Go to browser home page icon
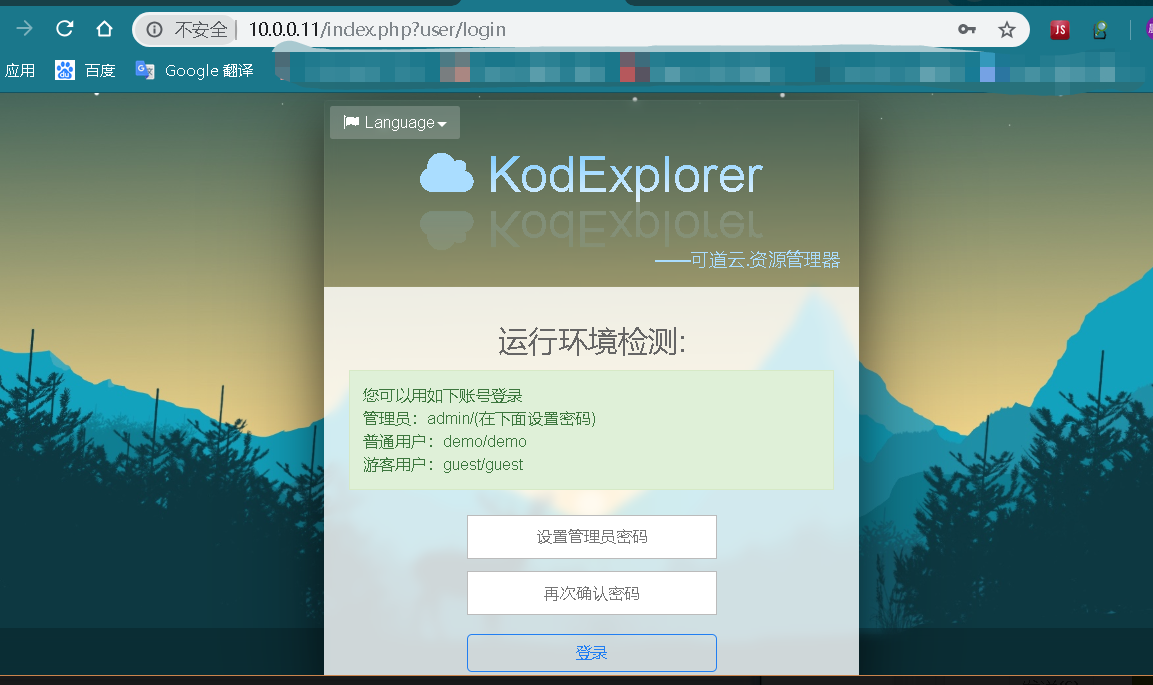The height and width of the screenshot is (685, 1153). pos(104,29)
